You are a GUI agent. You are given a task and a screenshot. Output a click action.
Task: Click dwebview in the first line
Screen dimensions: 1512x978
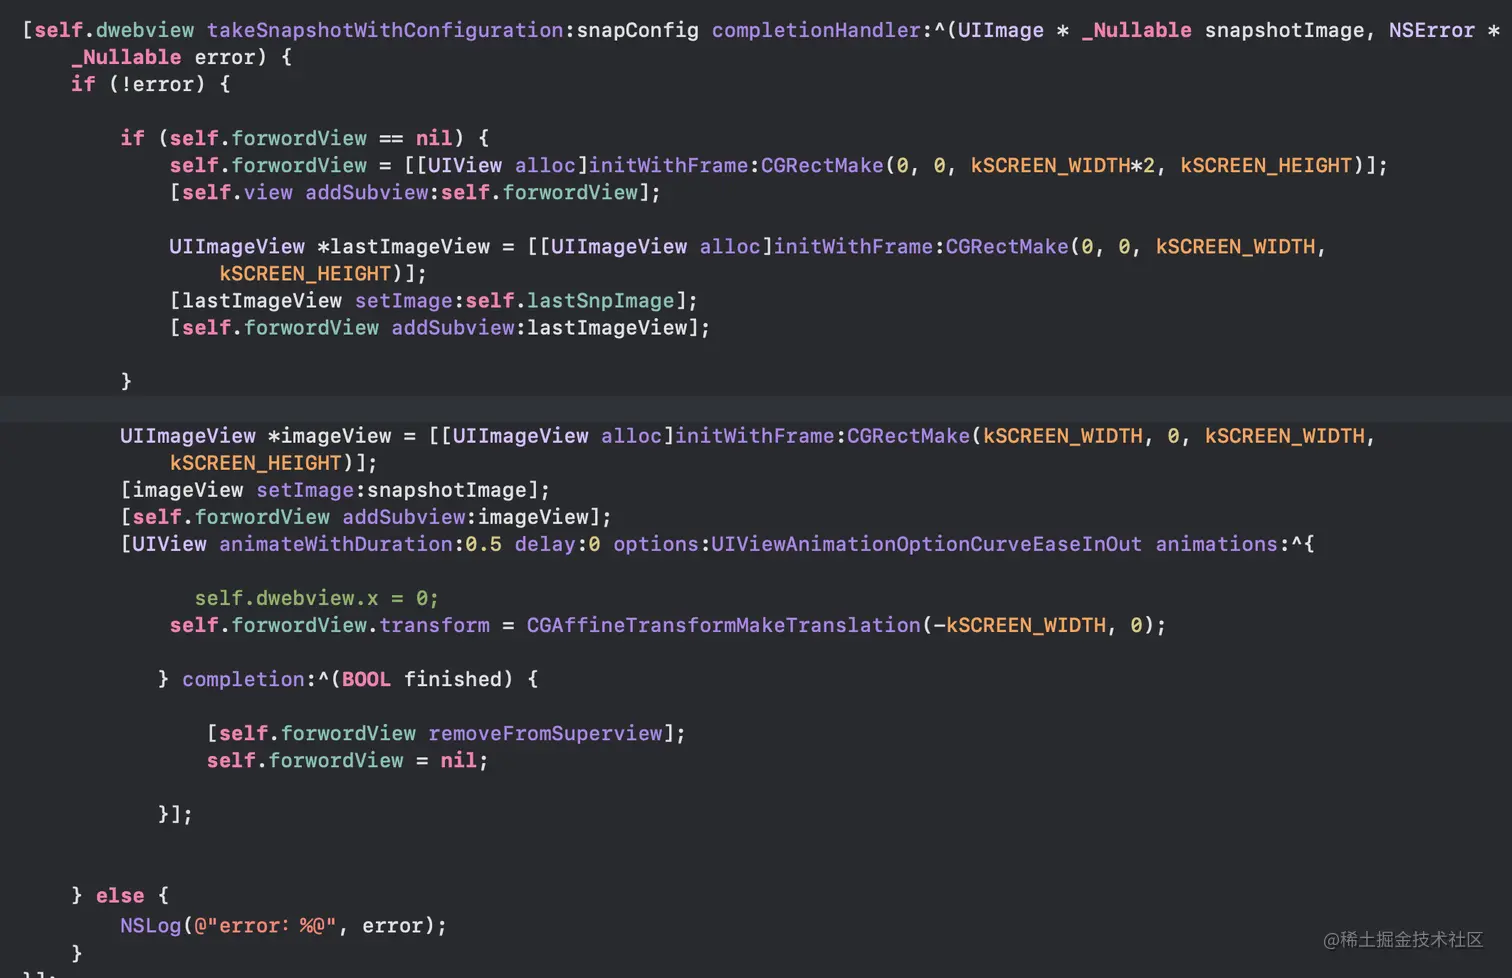pyautogui.click(x=145, y=30)
